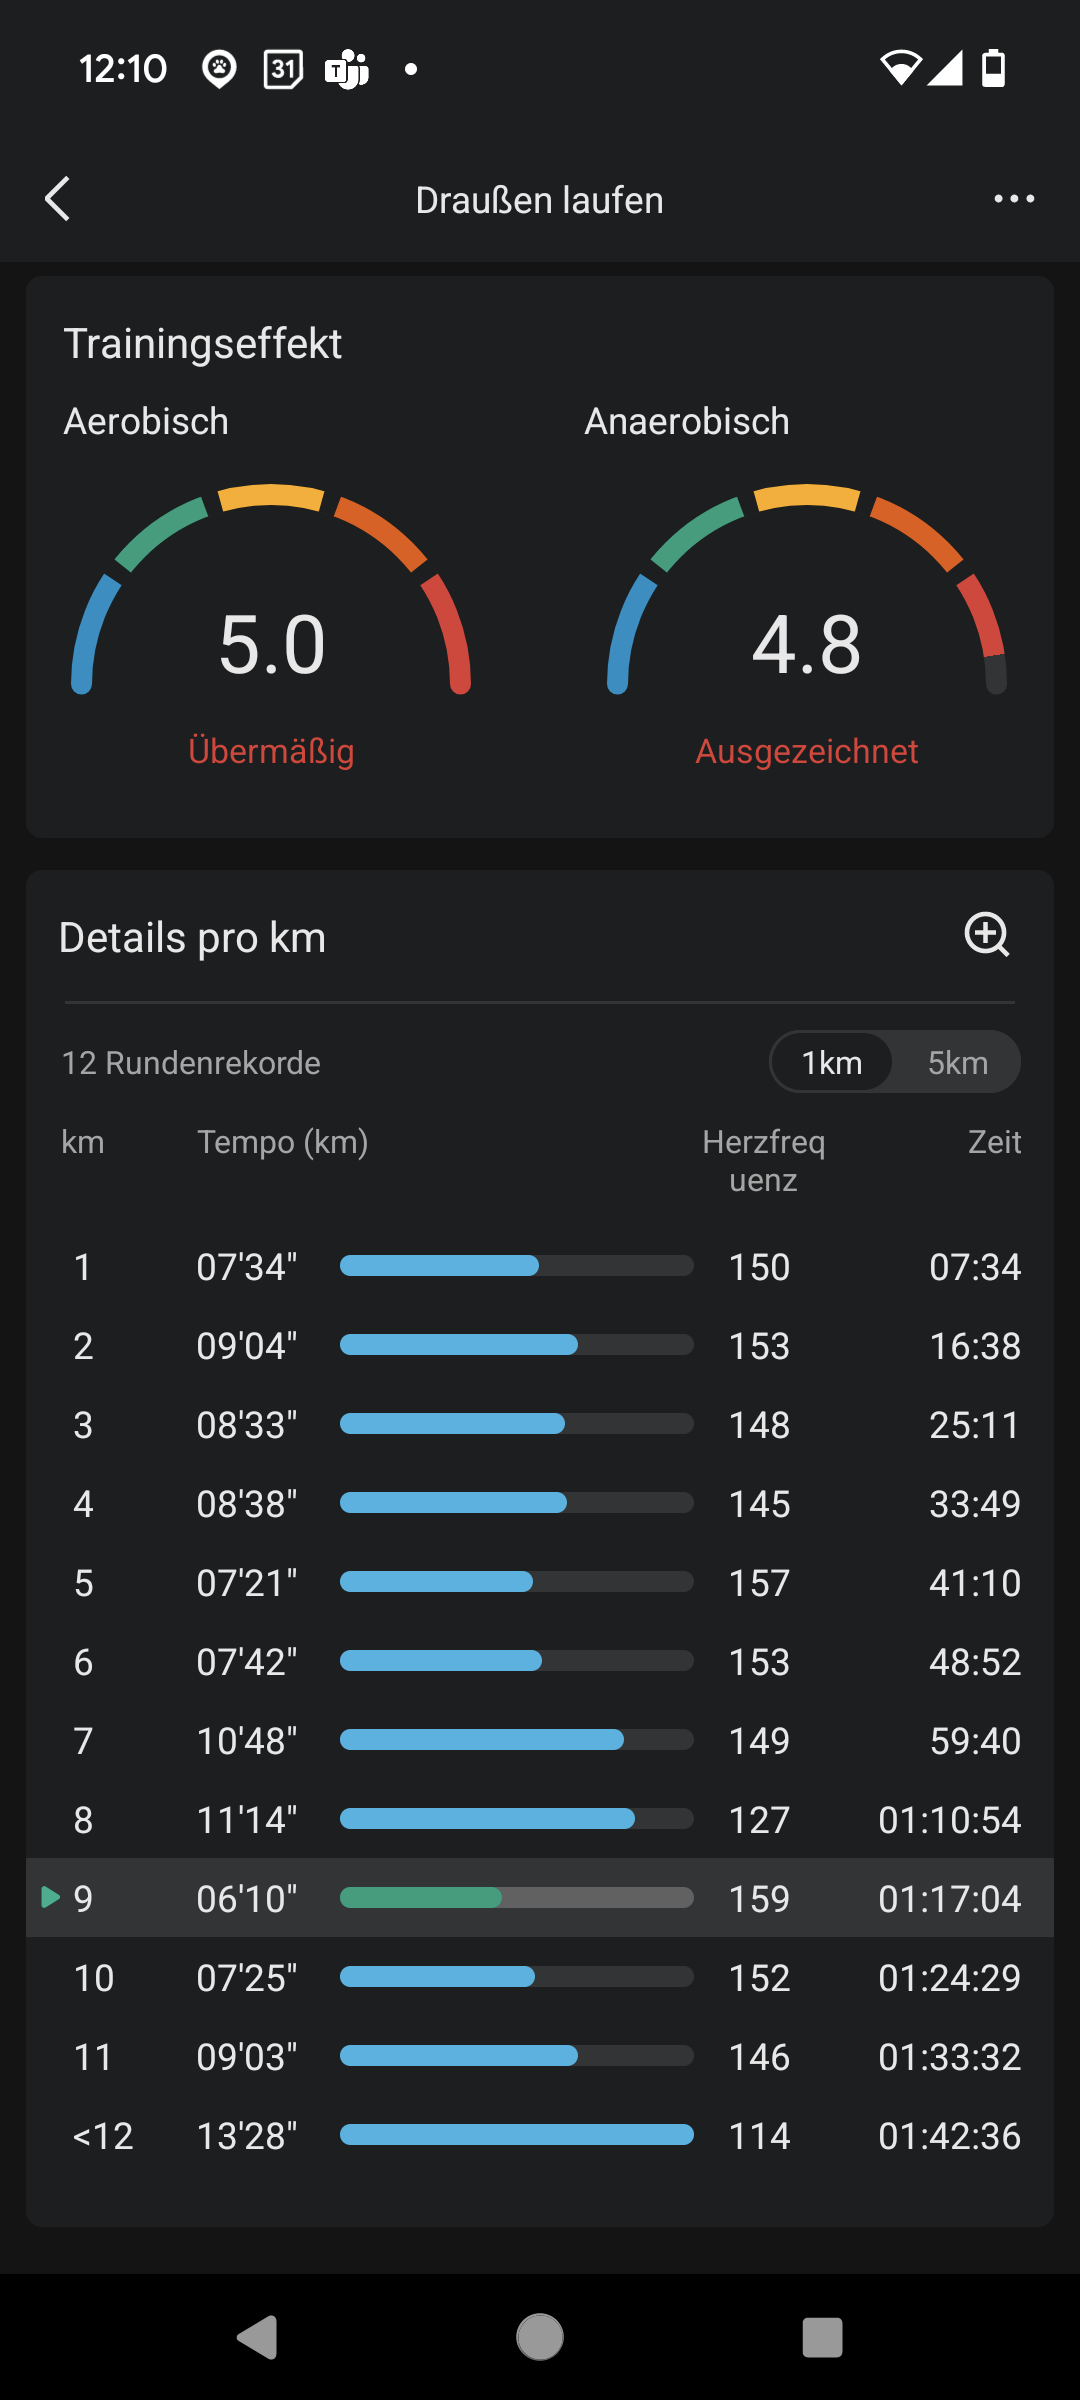
Task: Tap the Tempo (km) column header
Action: pos(282,1142)
